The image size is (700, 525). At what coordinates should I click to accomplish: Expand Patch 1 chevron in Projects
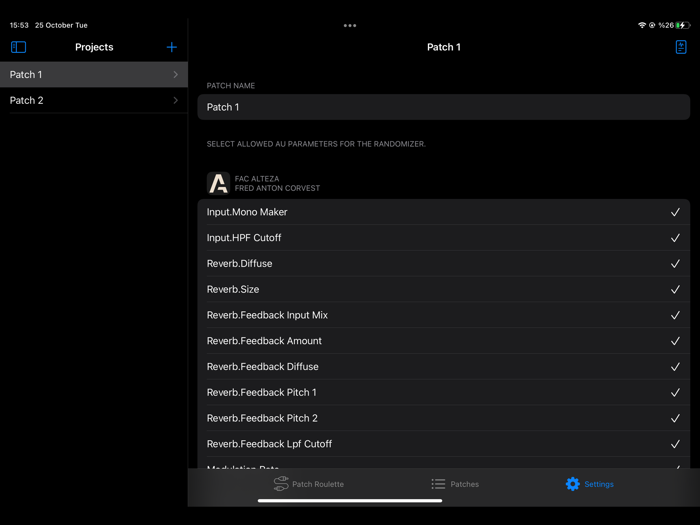pyautogui.click(x=175, y=75)
